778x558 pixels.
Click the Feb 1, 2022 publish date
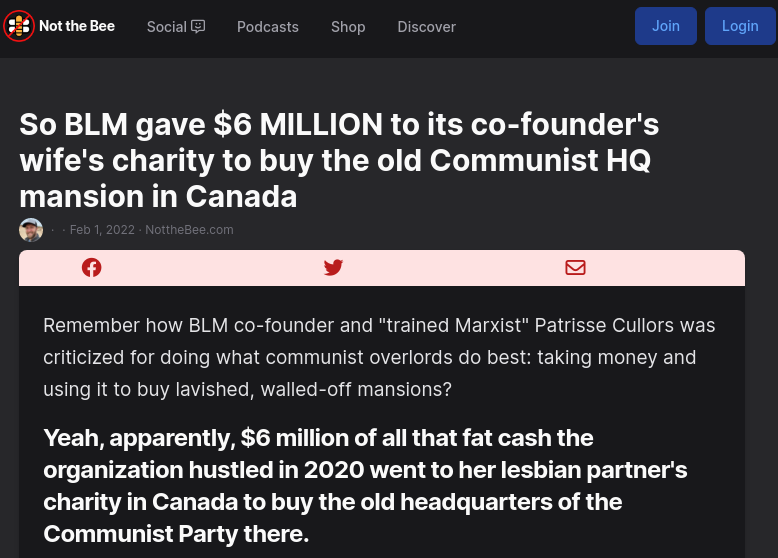(x=102, y=230)
